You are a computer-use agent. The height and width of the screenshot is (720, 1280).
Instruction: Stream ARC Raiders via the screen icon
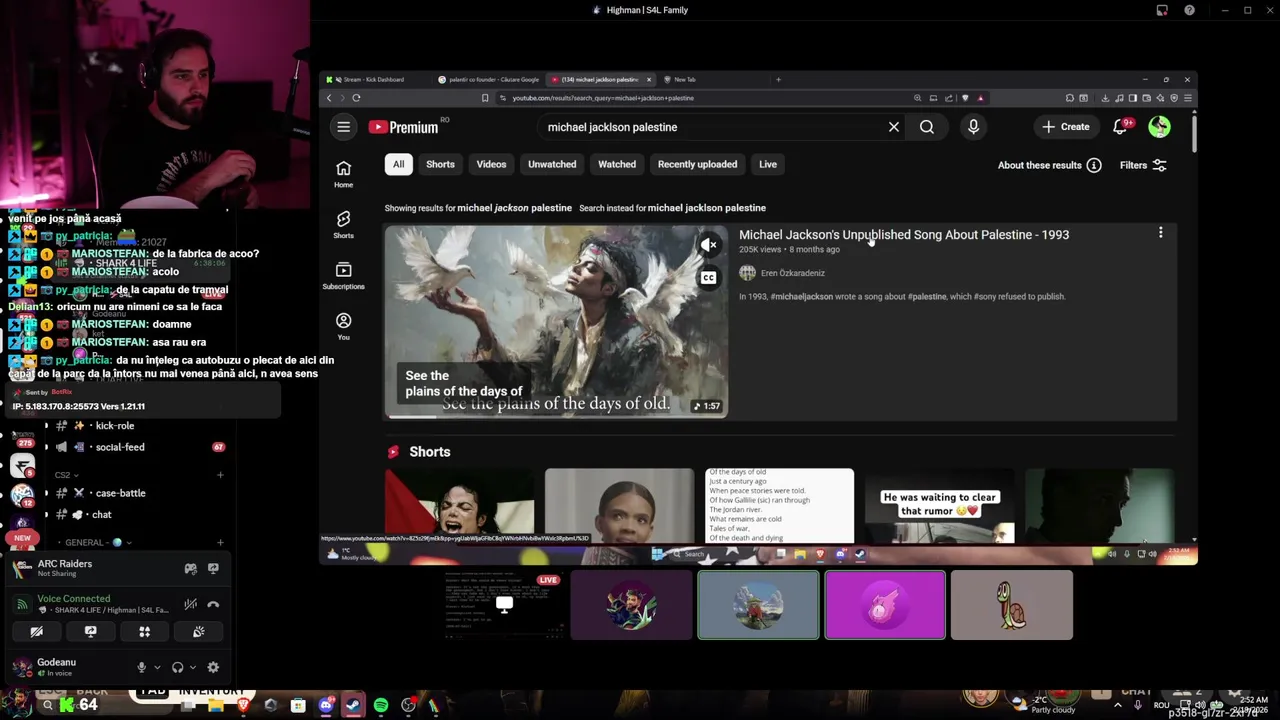[213, 568]
